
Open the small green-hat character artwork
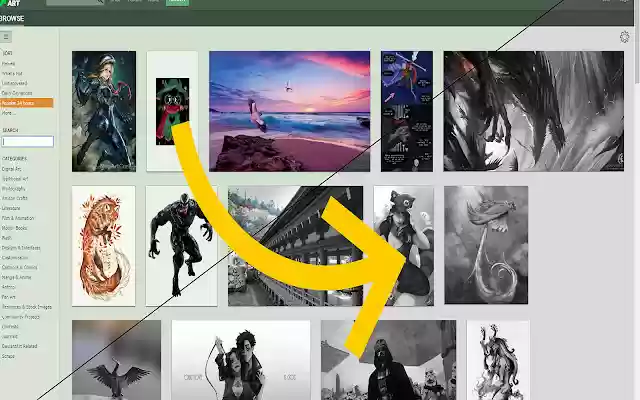click(172, 111)
